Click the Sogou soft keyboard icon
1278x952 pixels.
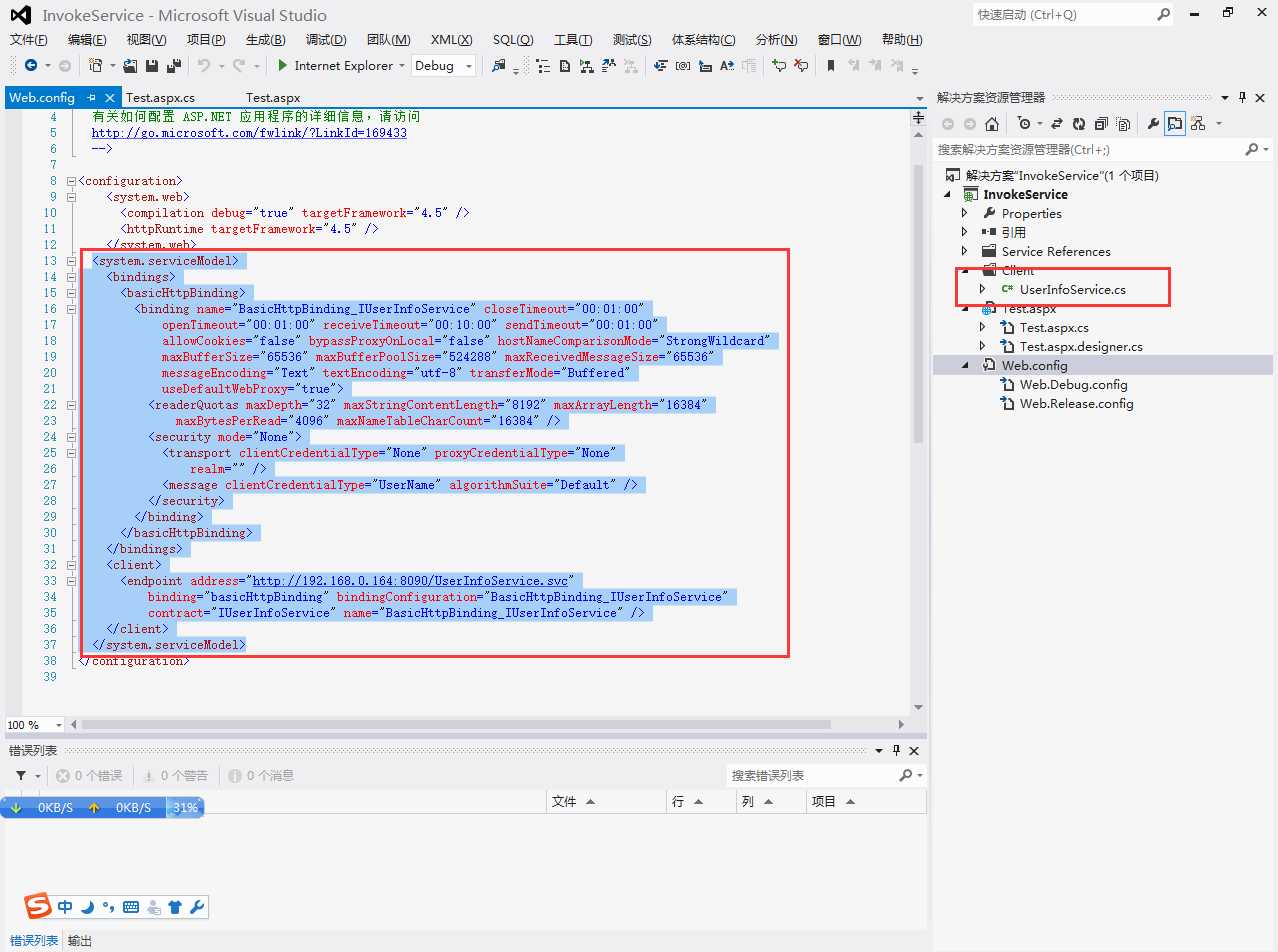[131, 908]
